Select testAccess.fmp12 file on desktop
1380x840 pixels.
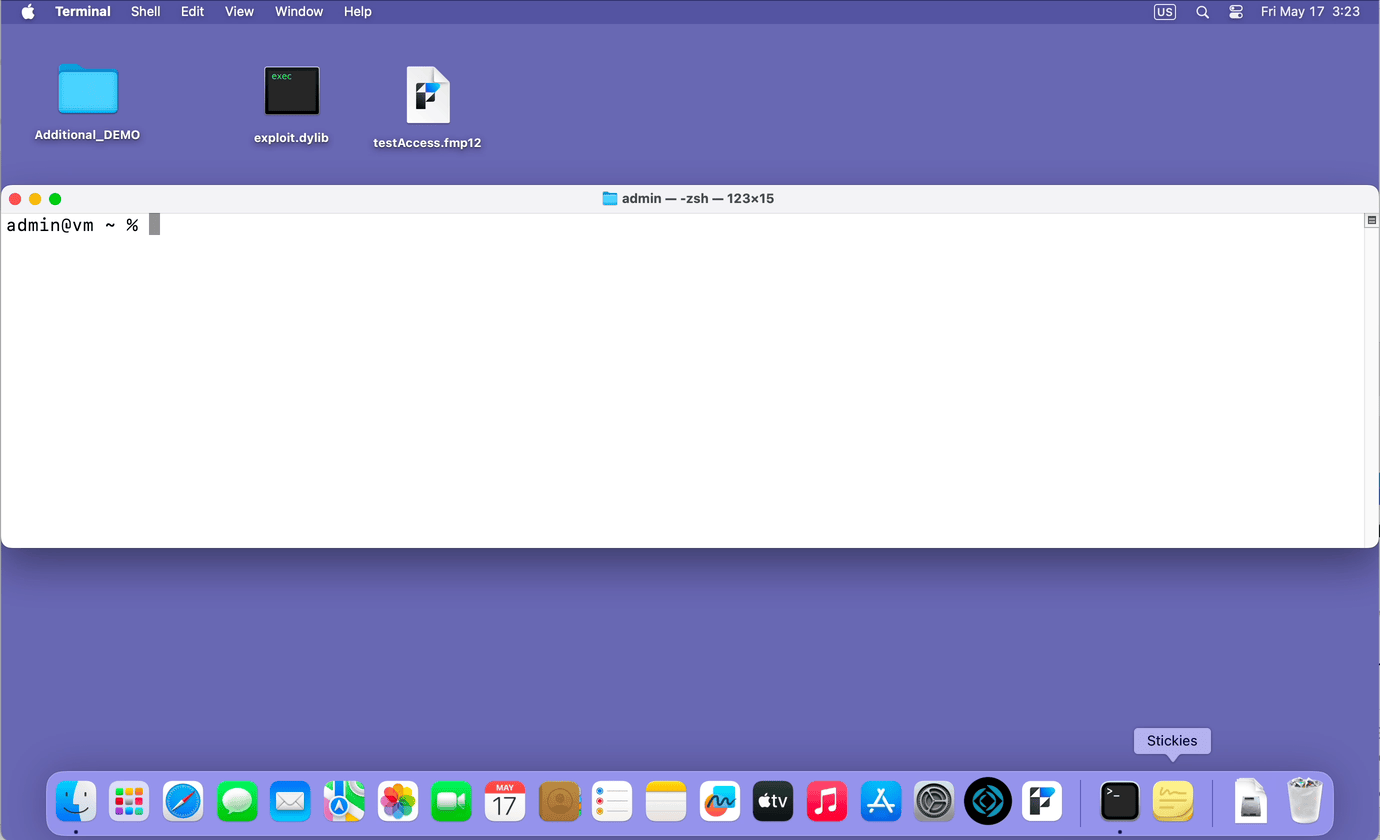coord(427,96)
